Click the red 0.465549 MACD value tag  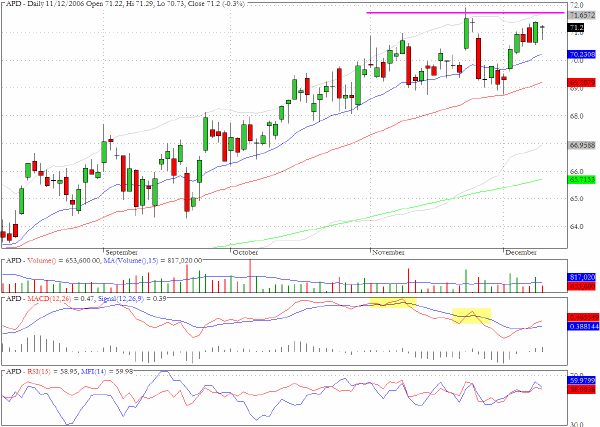click(582, 318)
